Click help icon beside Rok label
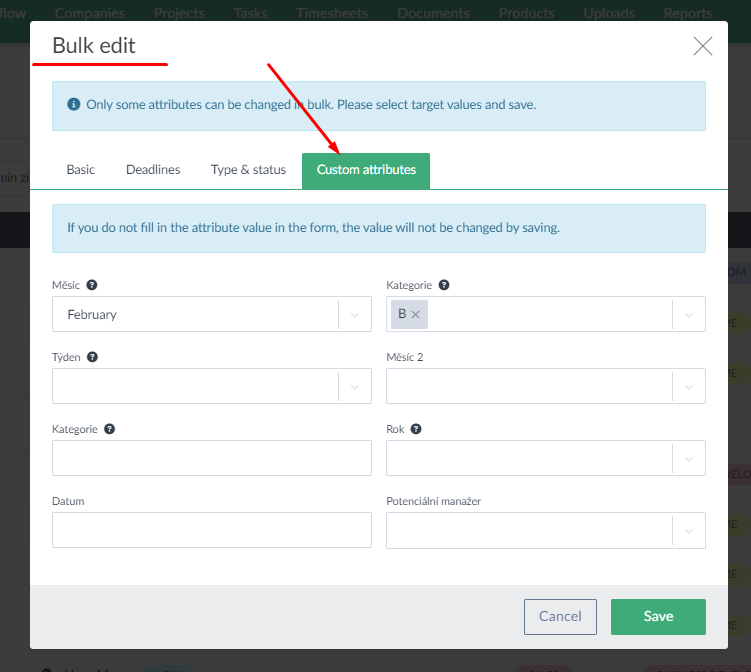Screen dimensions: 751x672 click(415, 429)
